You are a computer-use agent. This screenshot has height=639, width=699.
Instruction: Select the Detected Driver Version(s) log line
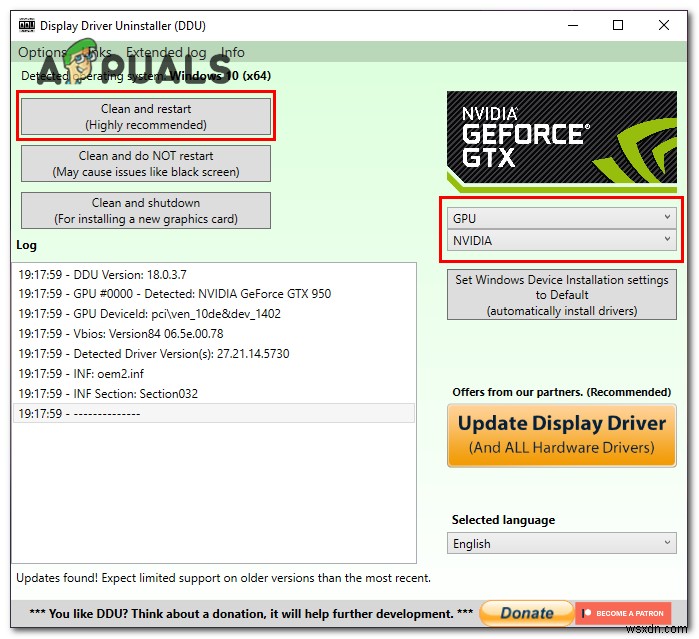point(214,354)
